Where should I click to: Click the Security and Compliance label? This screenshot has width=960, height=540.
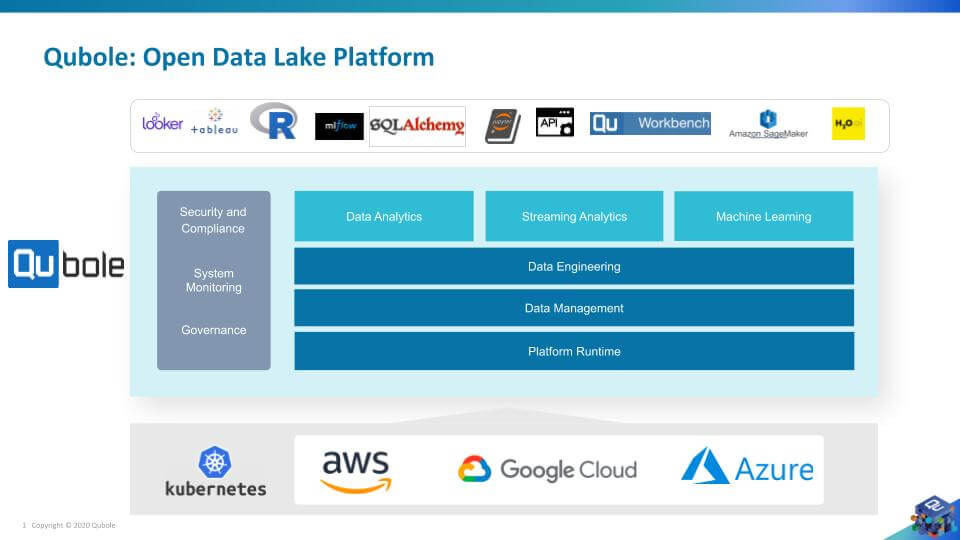[213, 220]
